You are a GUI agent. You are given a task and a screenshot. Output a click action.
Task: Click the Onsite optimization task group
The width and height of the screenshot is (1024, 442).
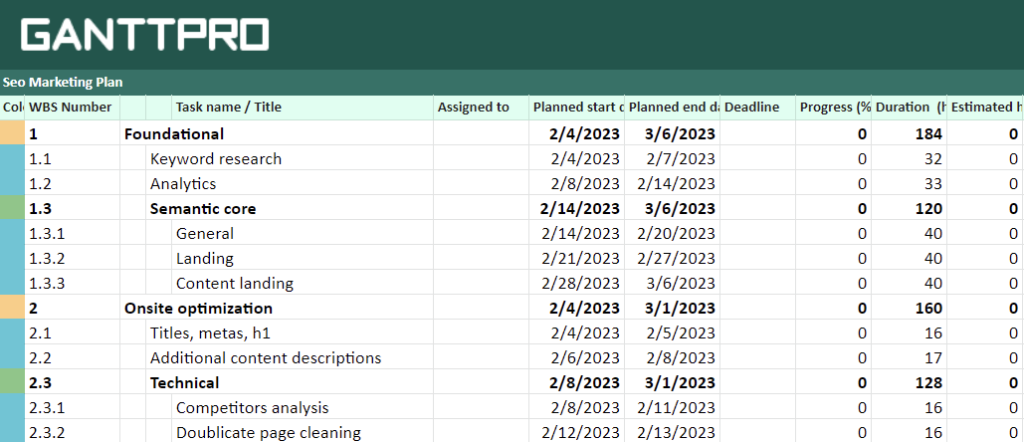[198, 309]
